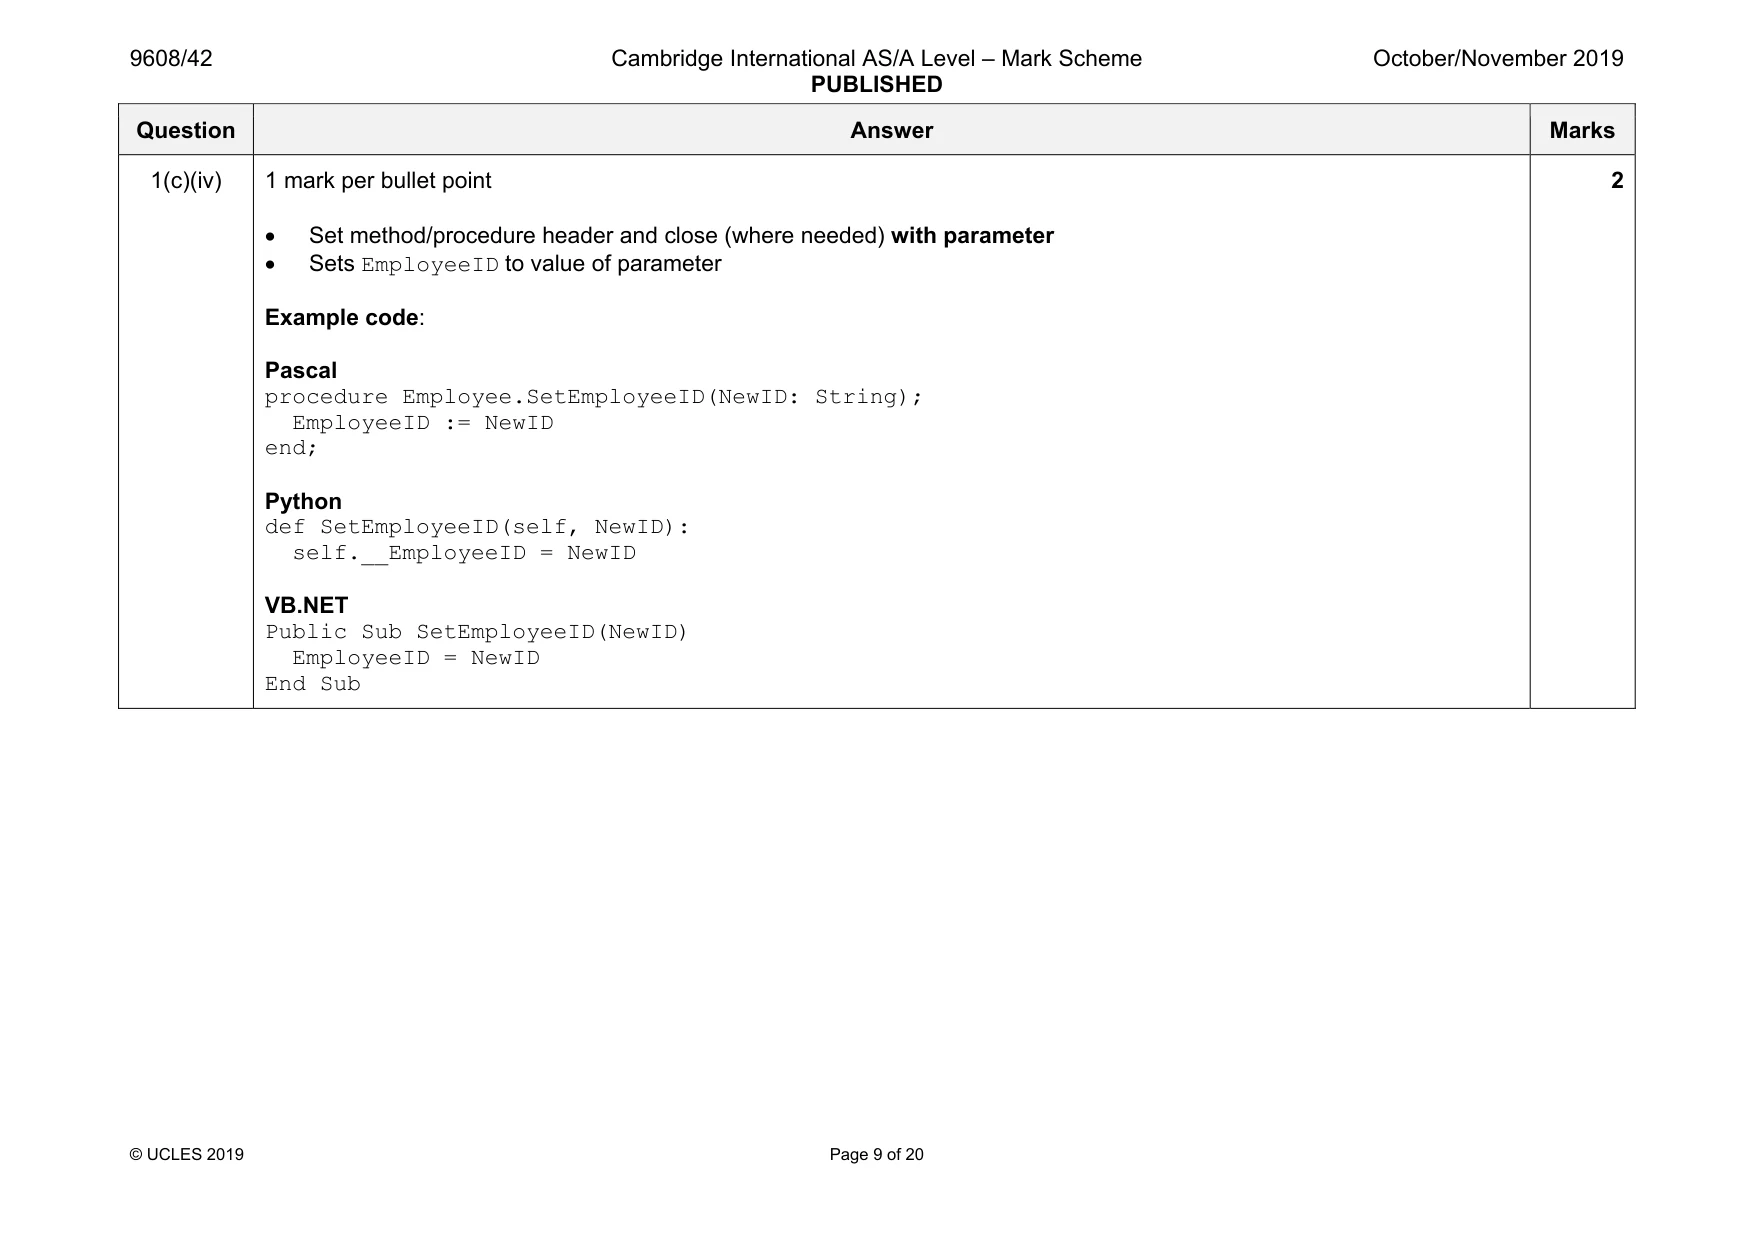Click the Answer column header
The image size is (1755, 1240).
(891, 130)
